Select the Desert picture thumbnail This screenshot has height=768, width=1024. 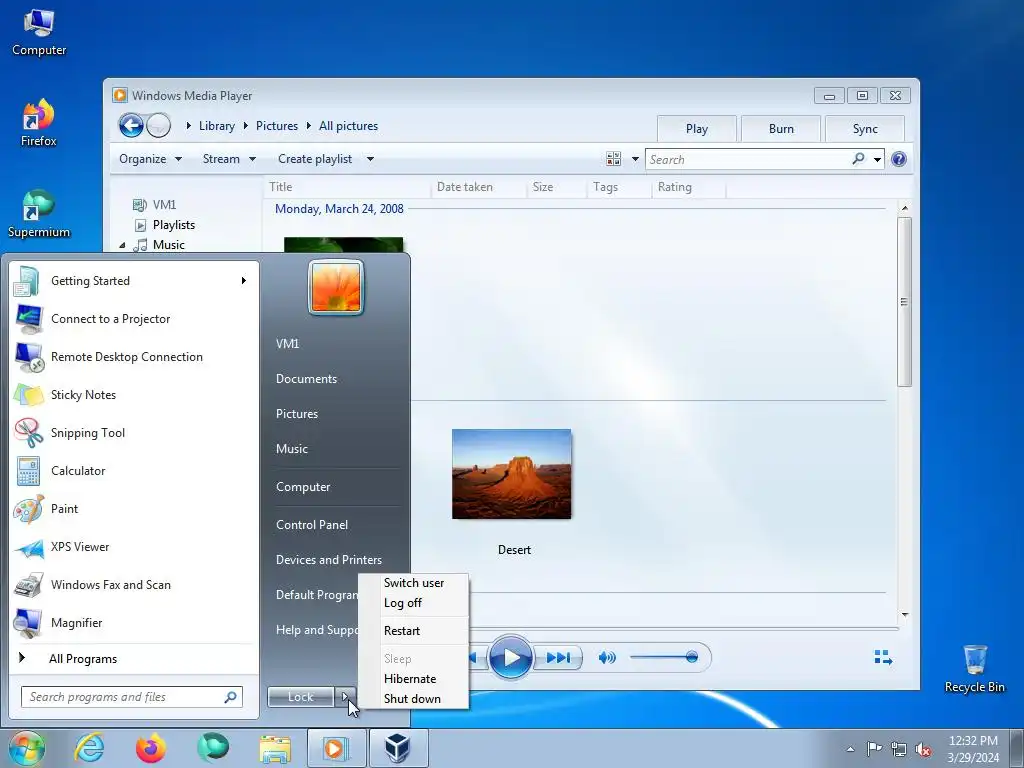click(x=511, y=474)
